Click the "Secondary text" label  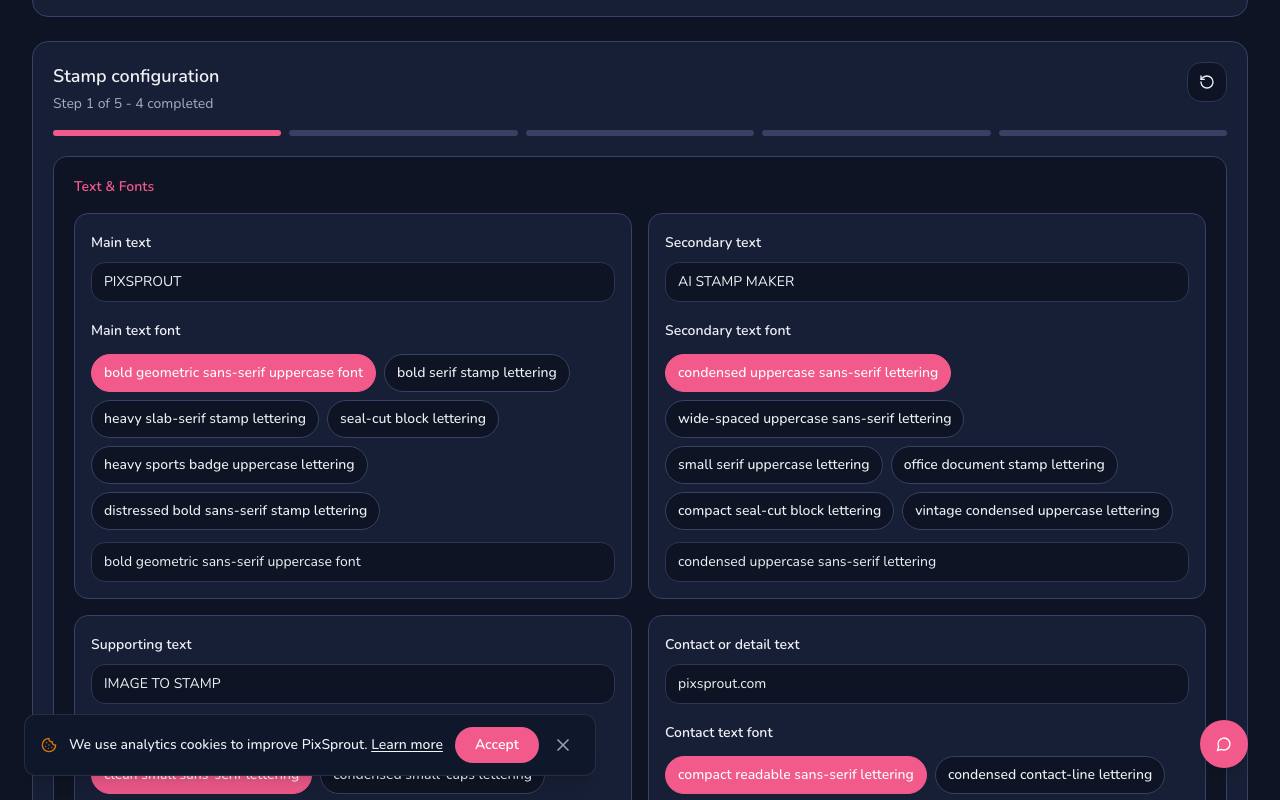[713, 243]
